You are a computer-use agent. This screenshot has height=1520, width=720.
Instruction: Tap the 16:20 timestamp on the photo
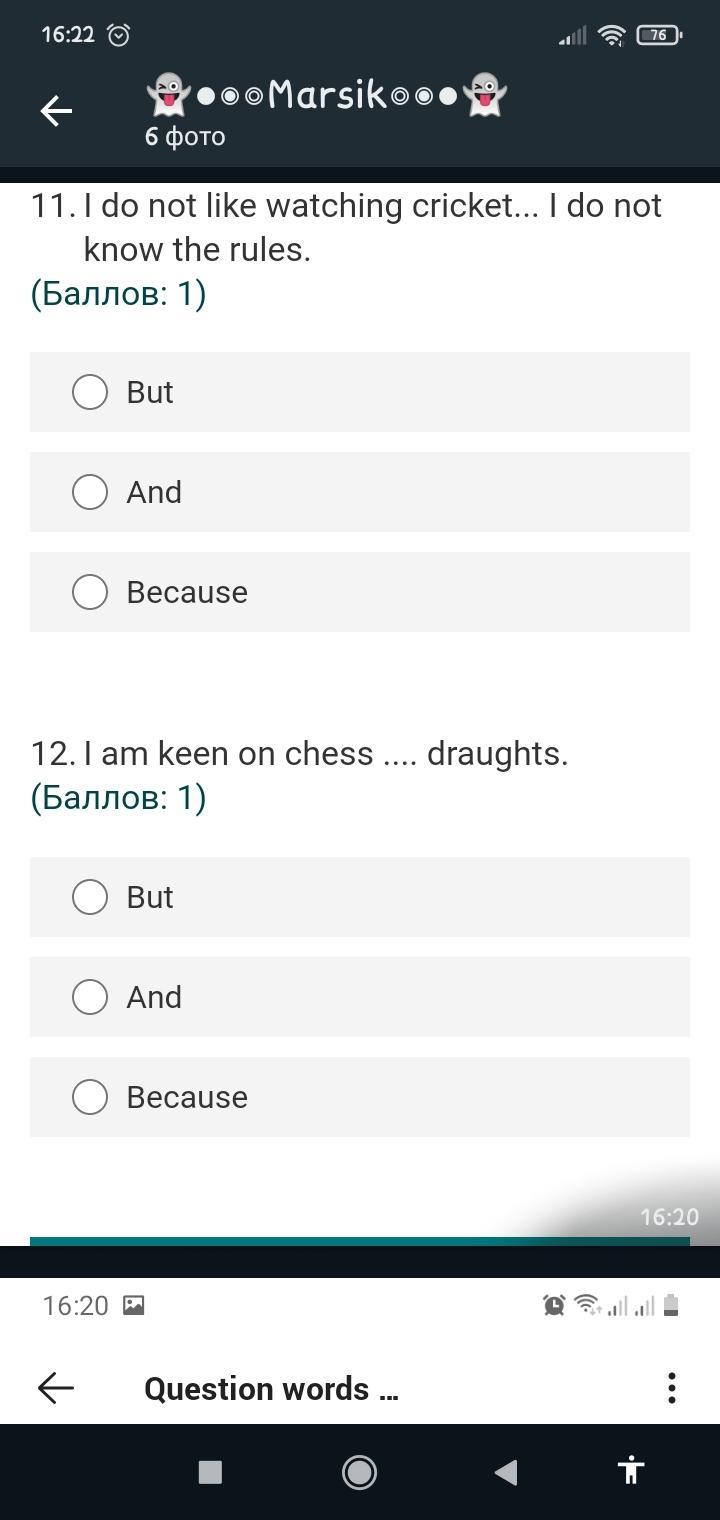pos(669,1217)
